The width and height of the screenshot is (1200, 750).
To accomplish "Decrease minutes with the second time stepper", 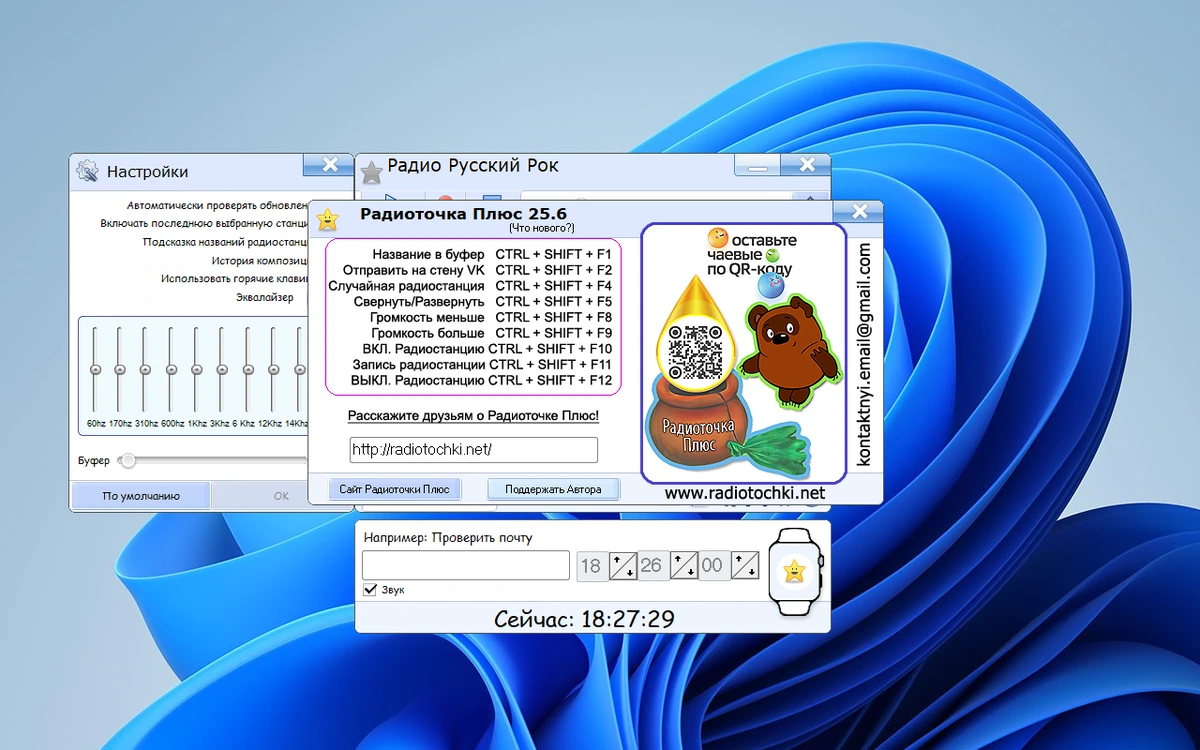I will [691, 572].
